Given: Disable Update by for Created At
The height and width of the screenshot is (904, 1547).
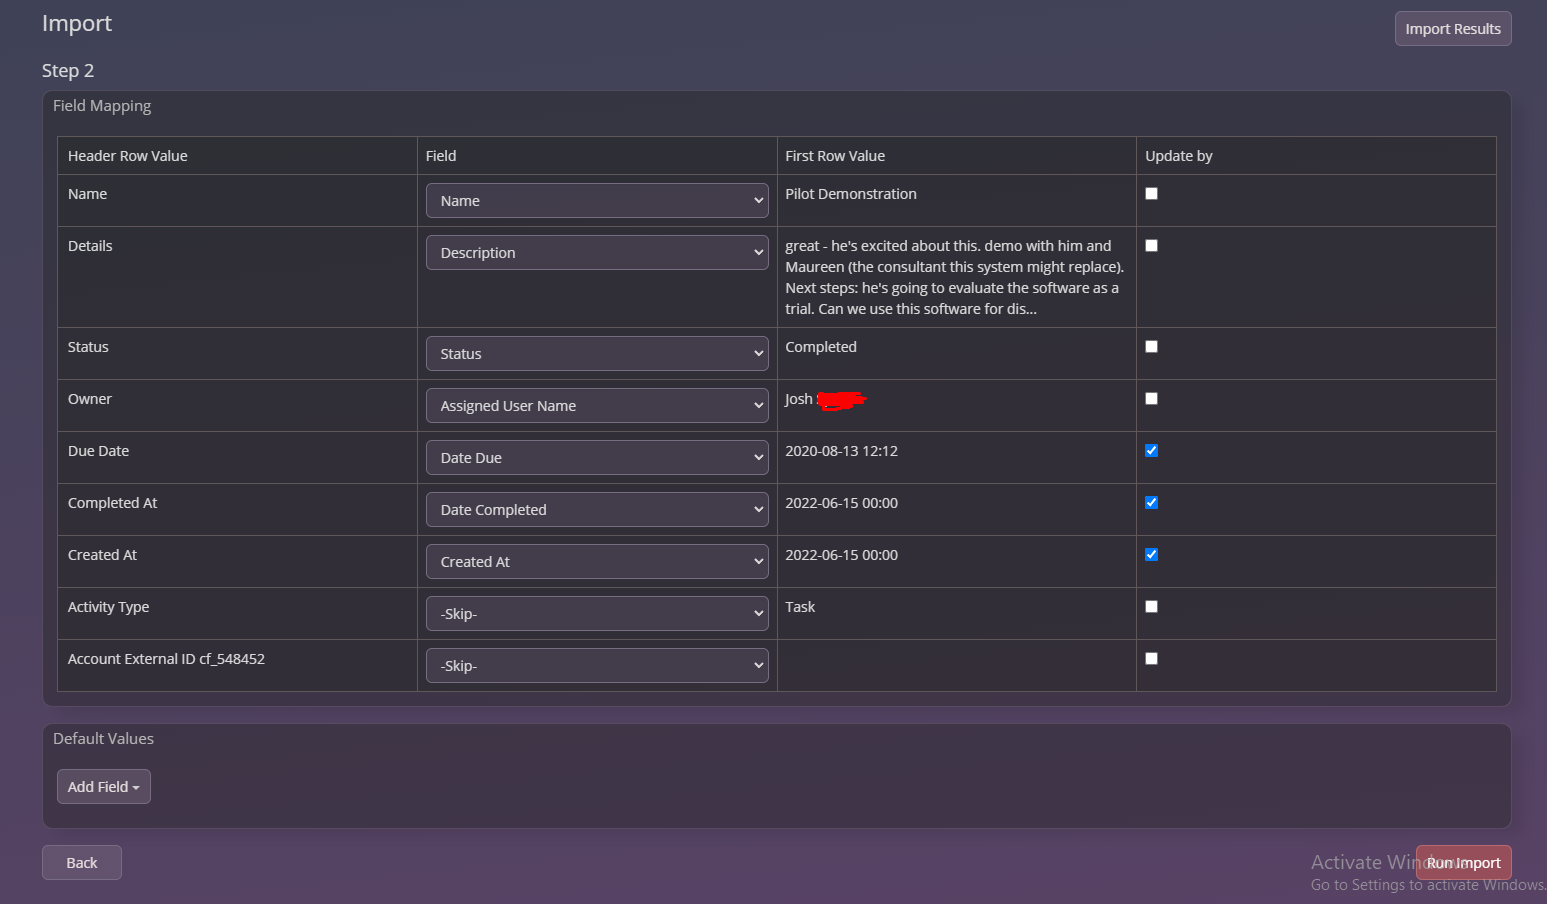Looking at the screenshot, I should click(x=1151, y=555).
